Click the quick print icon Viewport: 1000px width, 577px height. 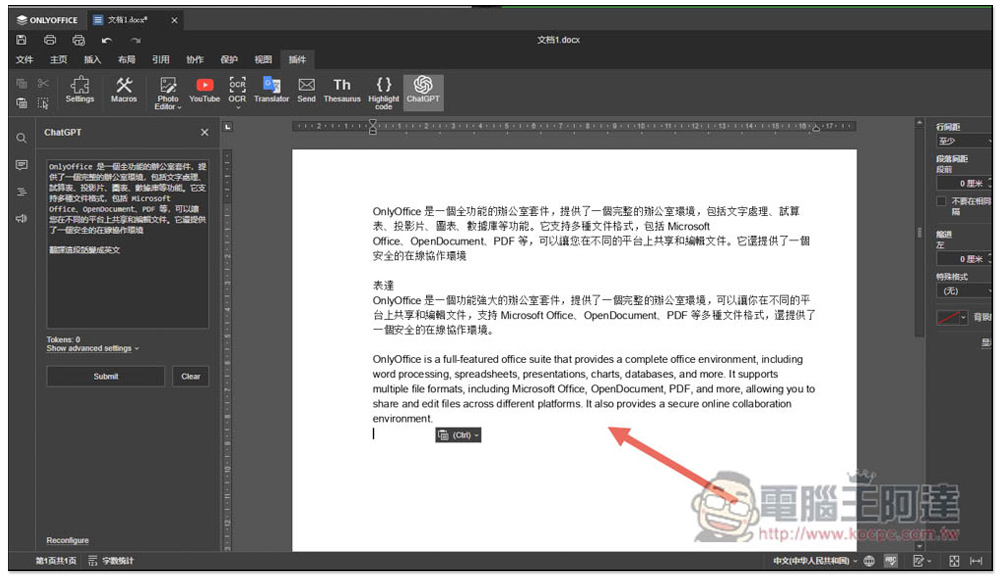point(78,40)
